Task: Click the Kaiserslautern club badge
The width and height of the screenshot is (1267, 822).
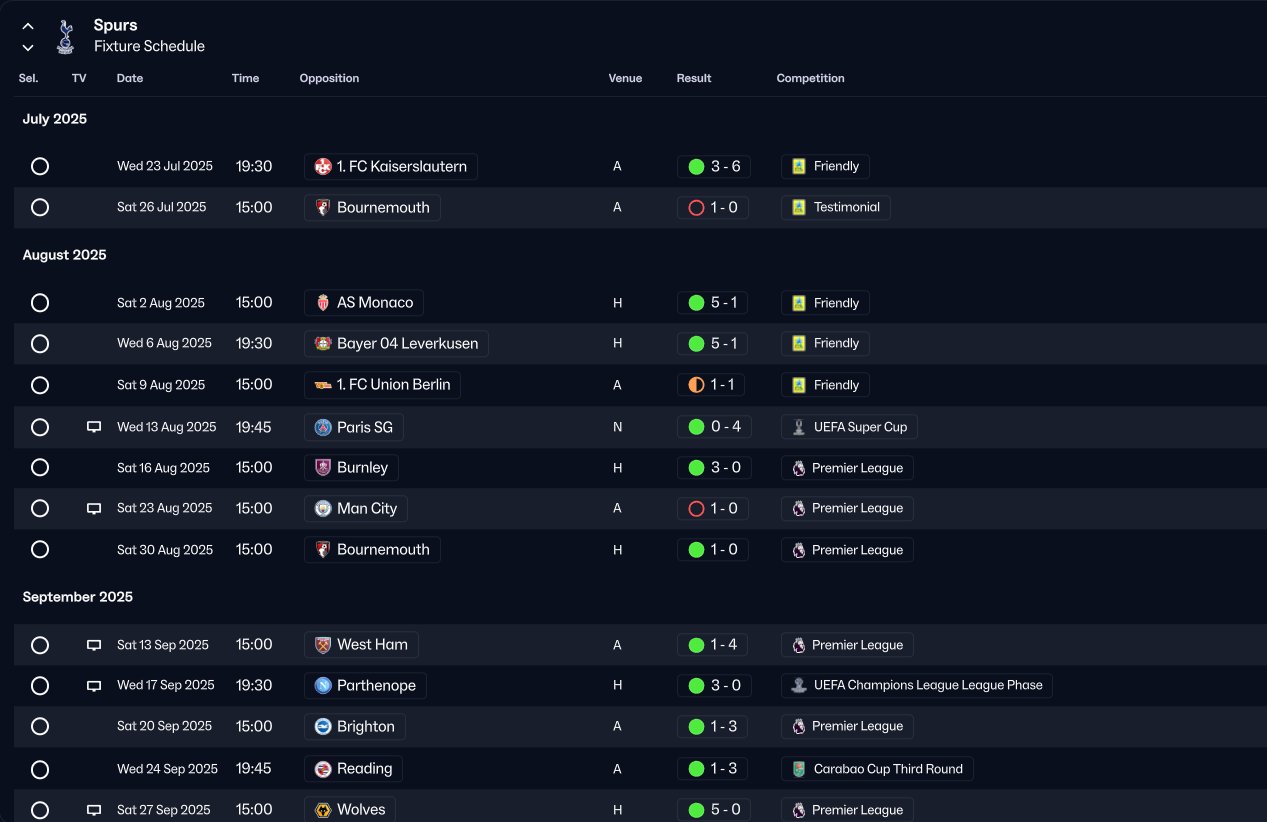Action: click(x=323, y=166)
